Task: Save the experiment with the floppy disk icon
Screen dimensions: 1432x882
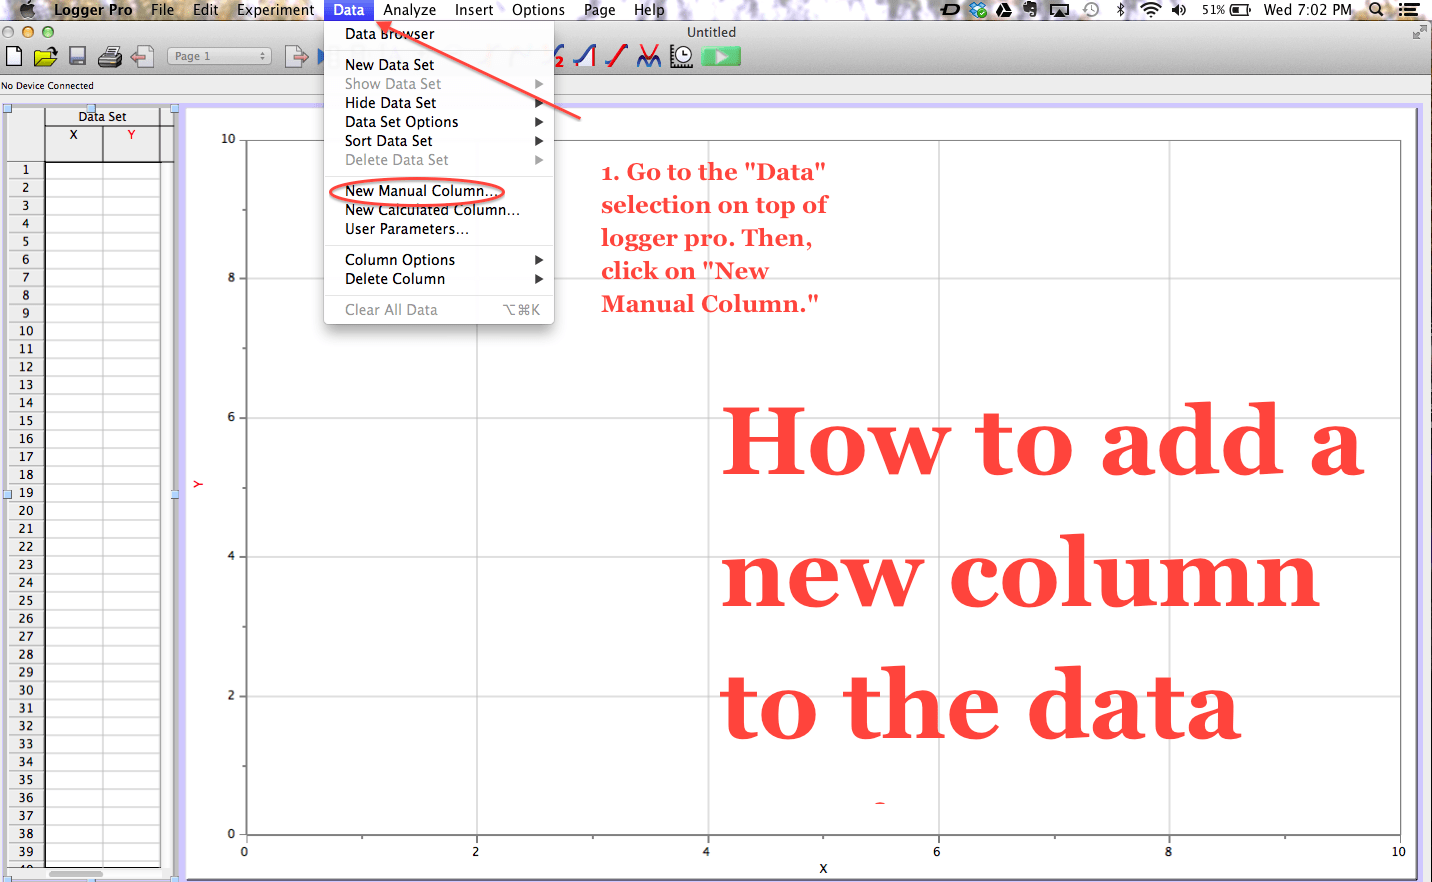Action: 77,56
